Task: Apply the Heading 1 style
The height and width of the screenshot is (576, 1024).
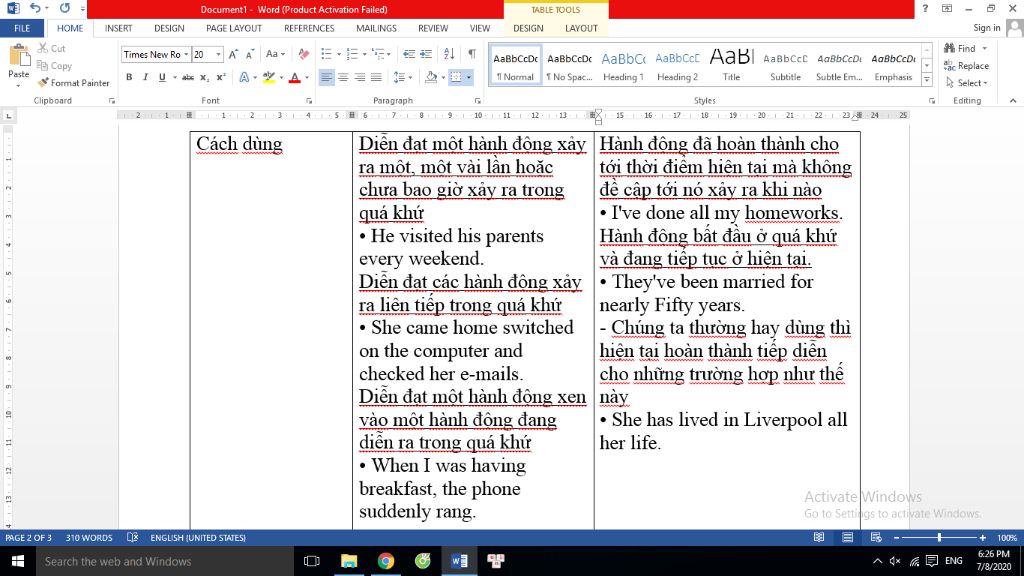Action: point(623,65)
